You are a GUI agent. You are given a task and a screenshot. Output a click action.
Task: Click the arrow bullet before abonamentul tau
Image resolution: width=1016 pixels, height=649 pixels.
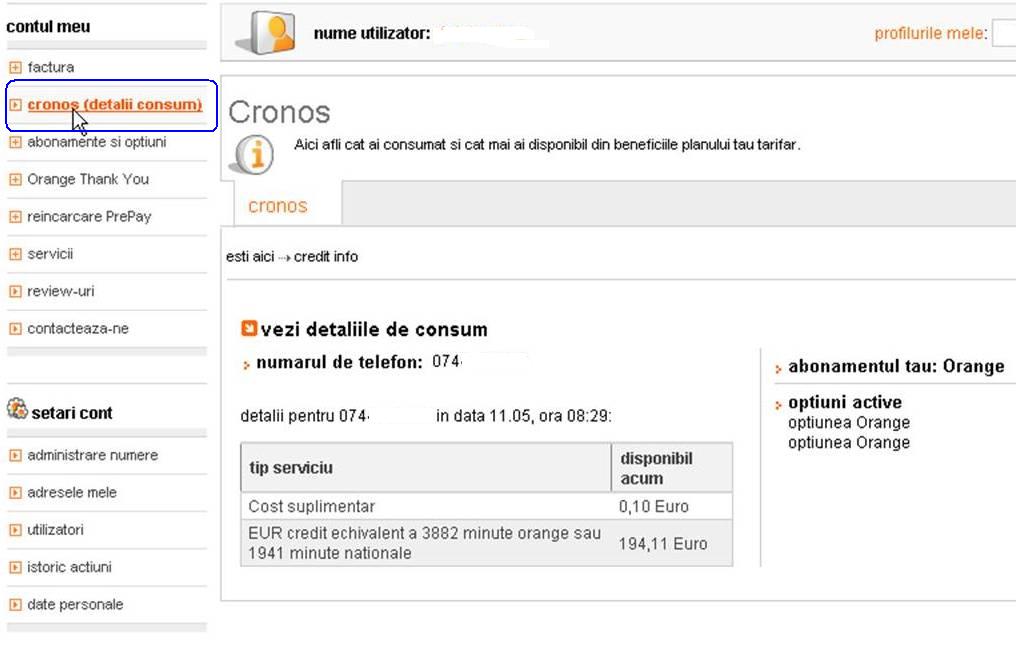(778, 369)
